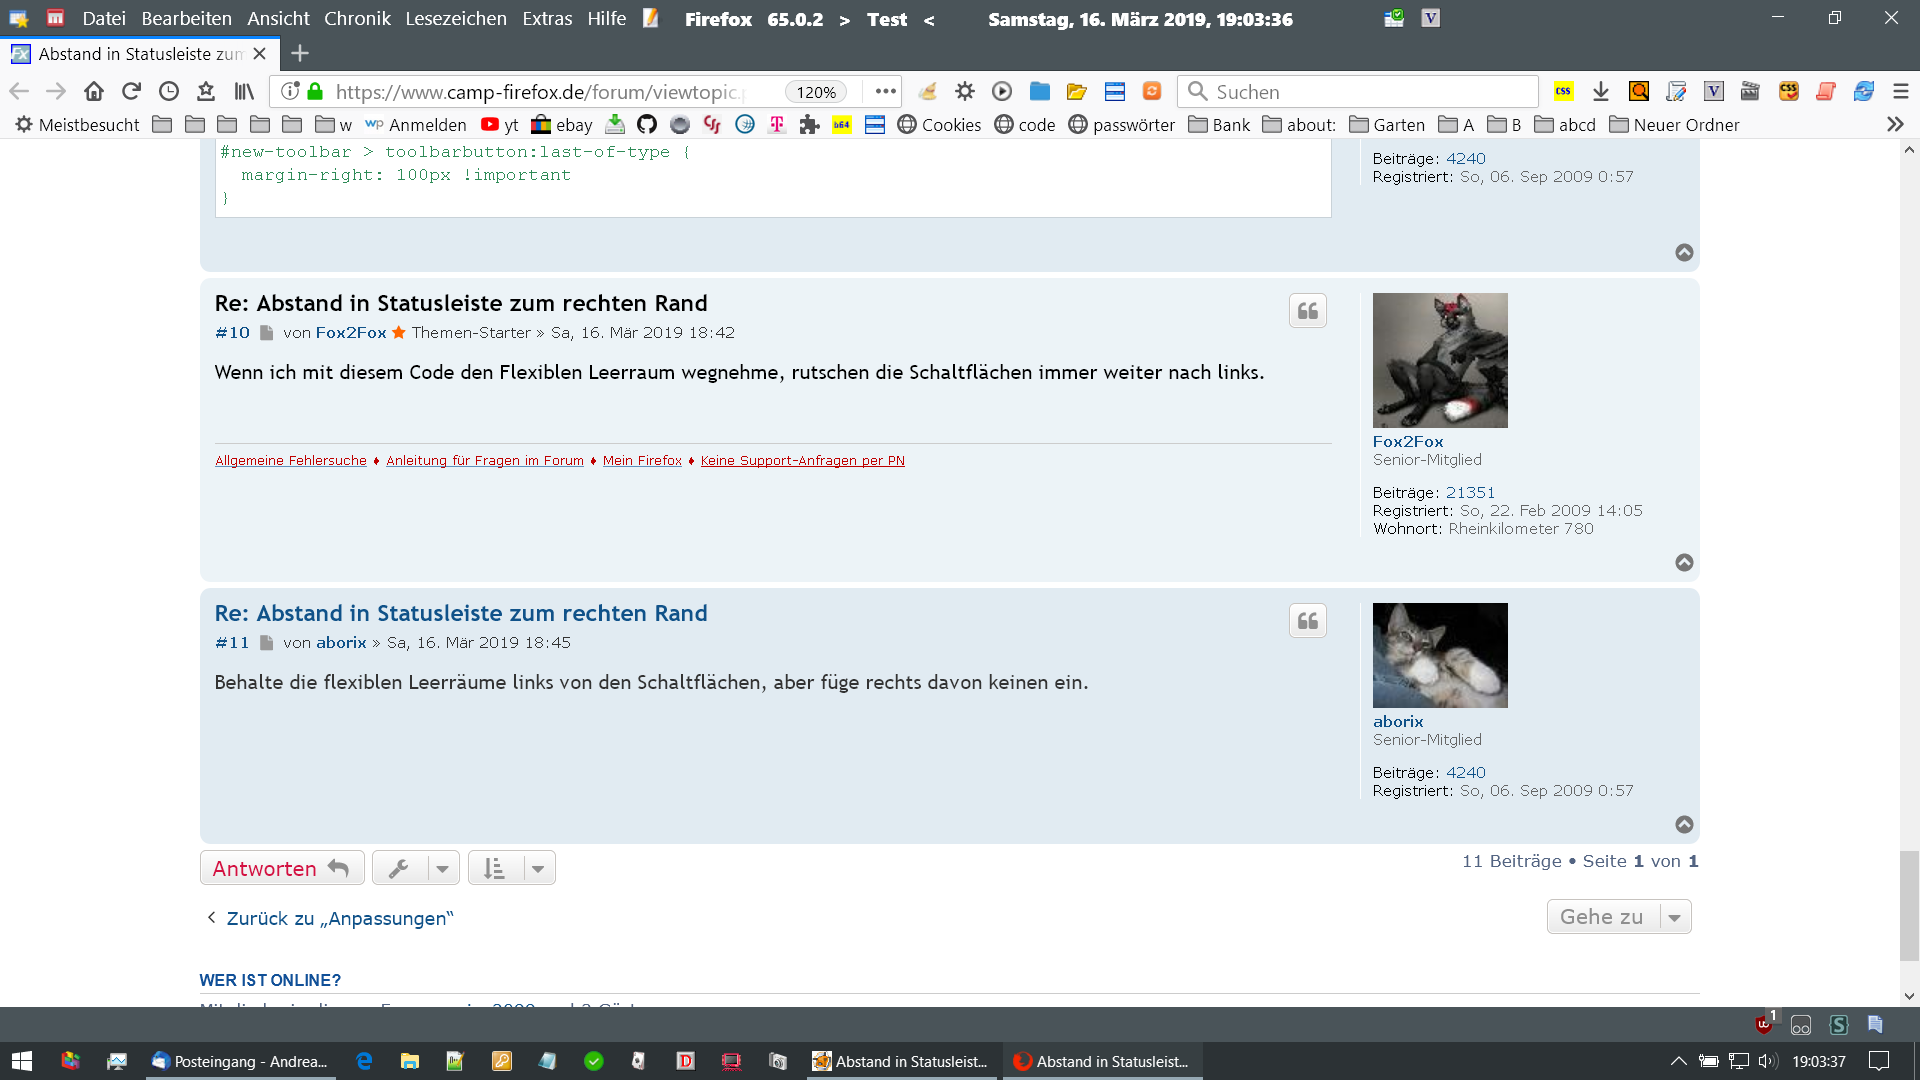Open the Firefox hamburger menu
Viewport: 1920px width, 1080px height.
pyautogui.click(x=1900, y=91)
